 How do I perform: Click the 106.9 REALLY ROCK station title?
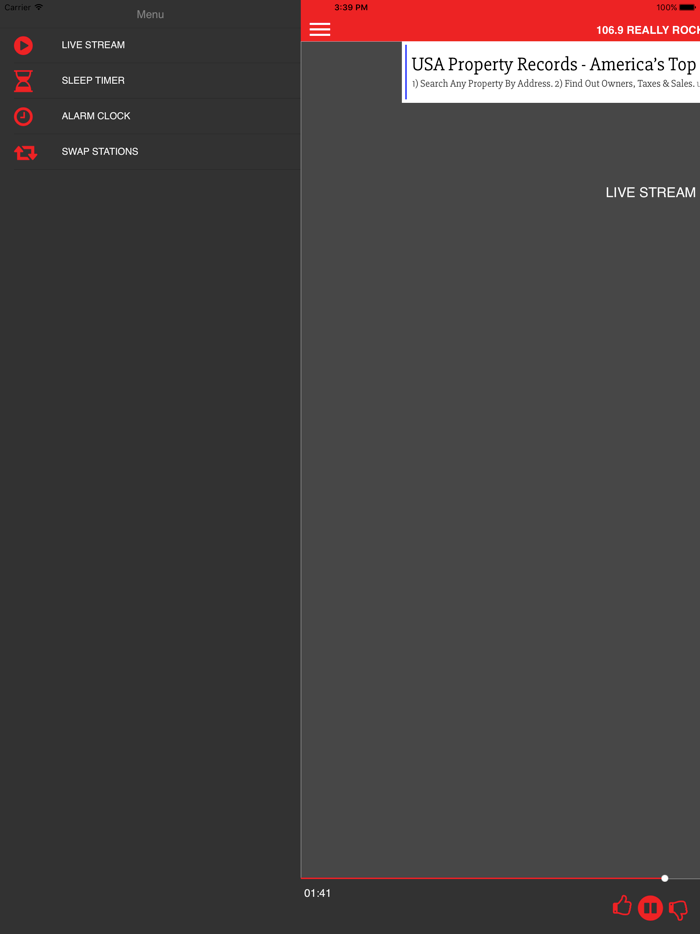(x=648, y=30)
